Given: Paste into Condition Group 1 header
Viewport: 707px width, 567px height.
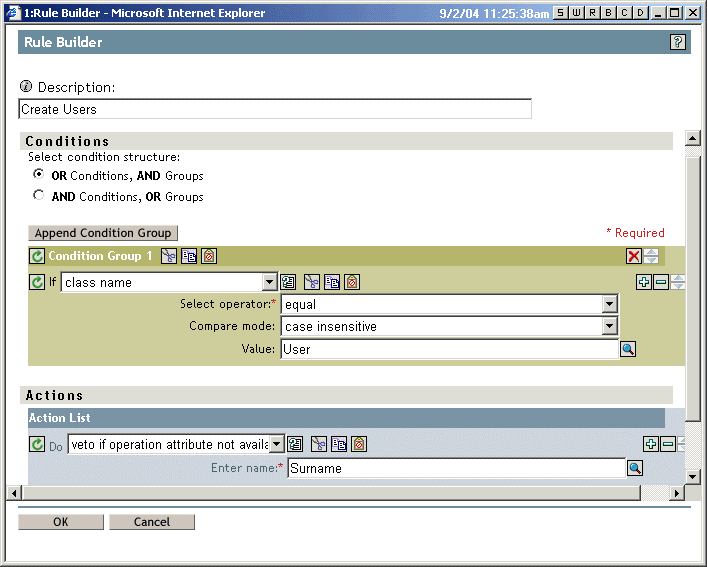Looking at the screenshot, I should point(209,256).
